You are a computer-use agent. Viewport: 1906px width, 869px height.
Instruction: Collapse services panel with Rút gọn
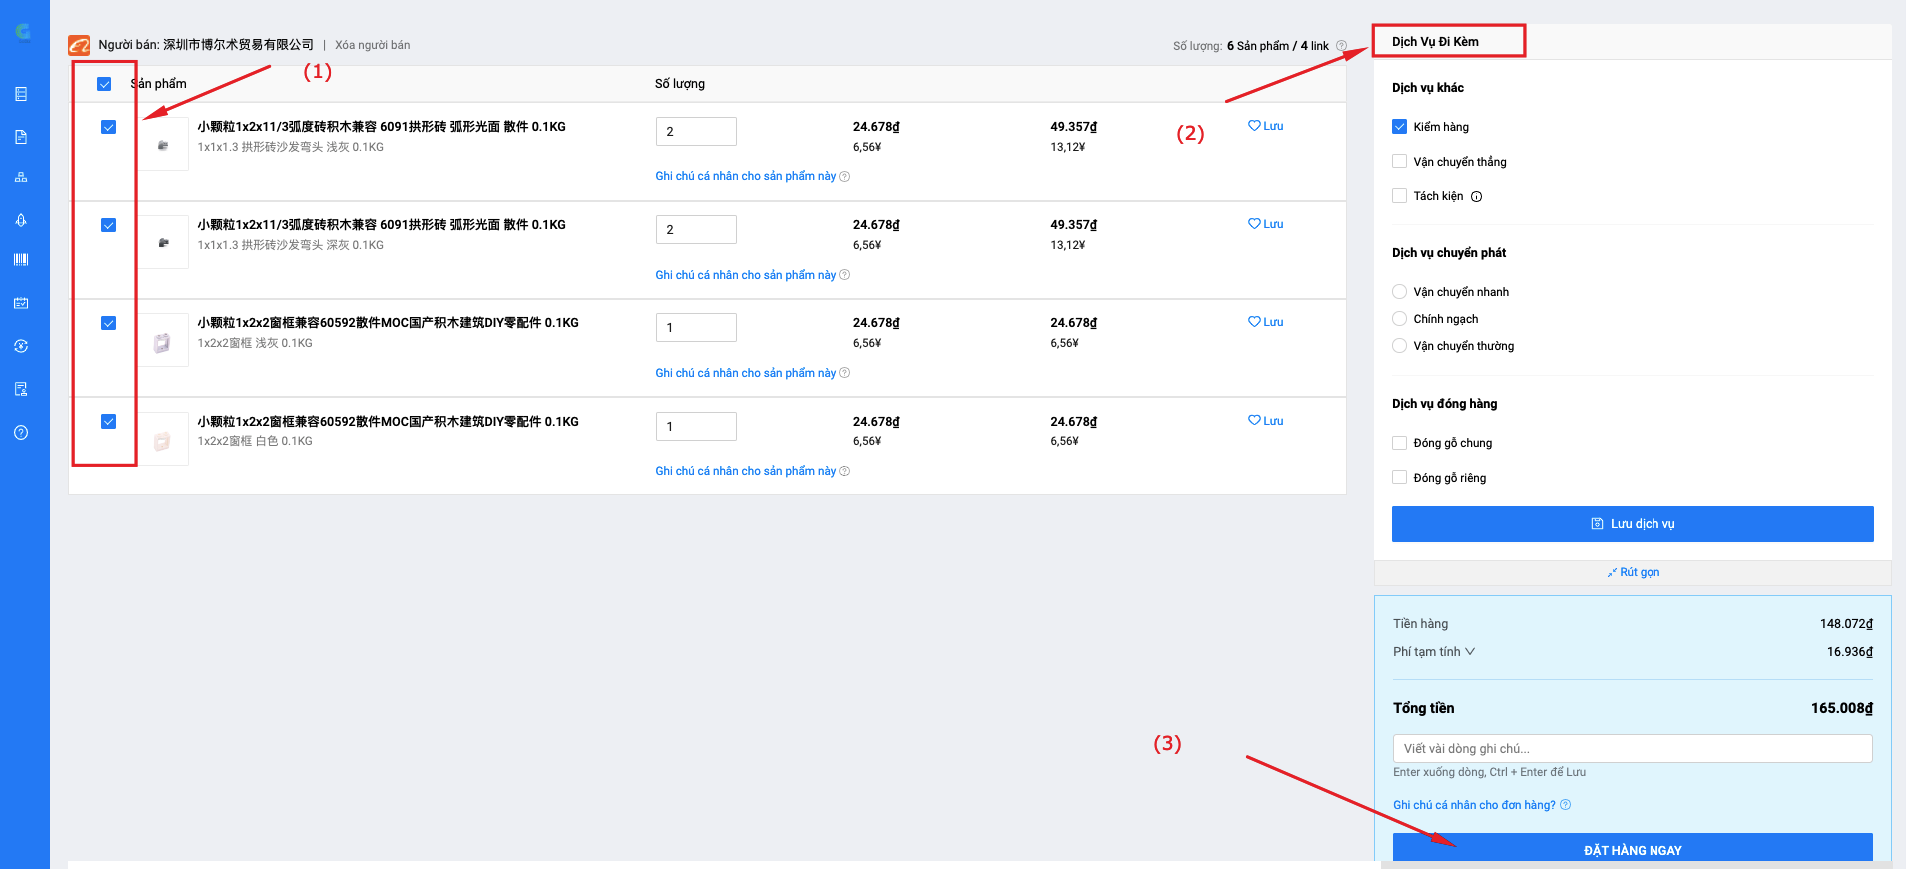1633,572
